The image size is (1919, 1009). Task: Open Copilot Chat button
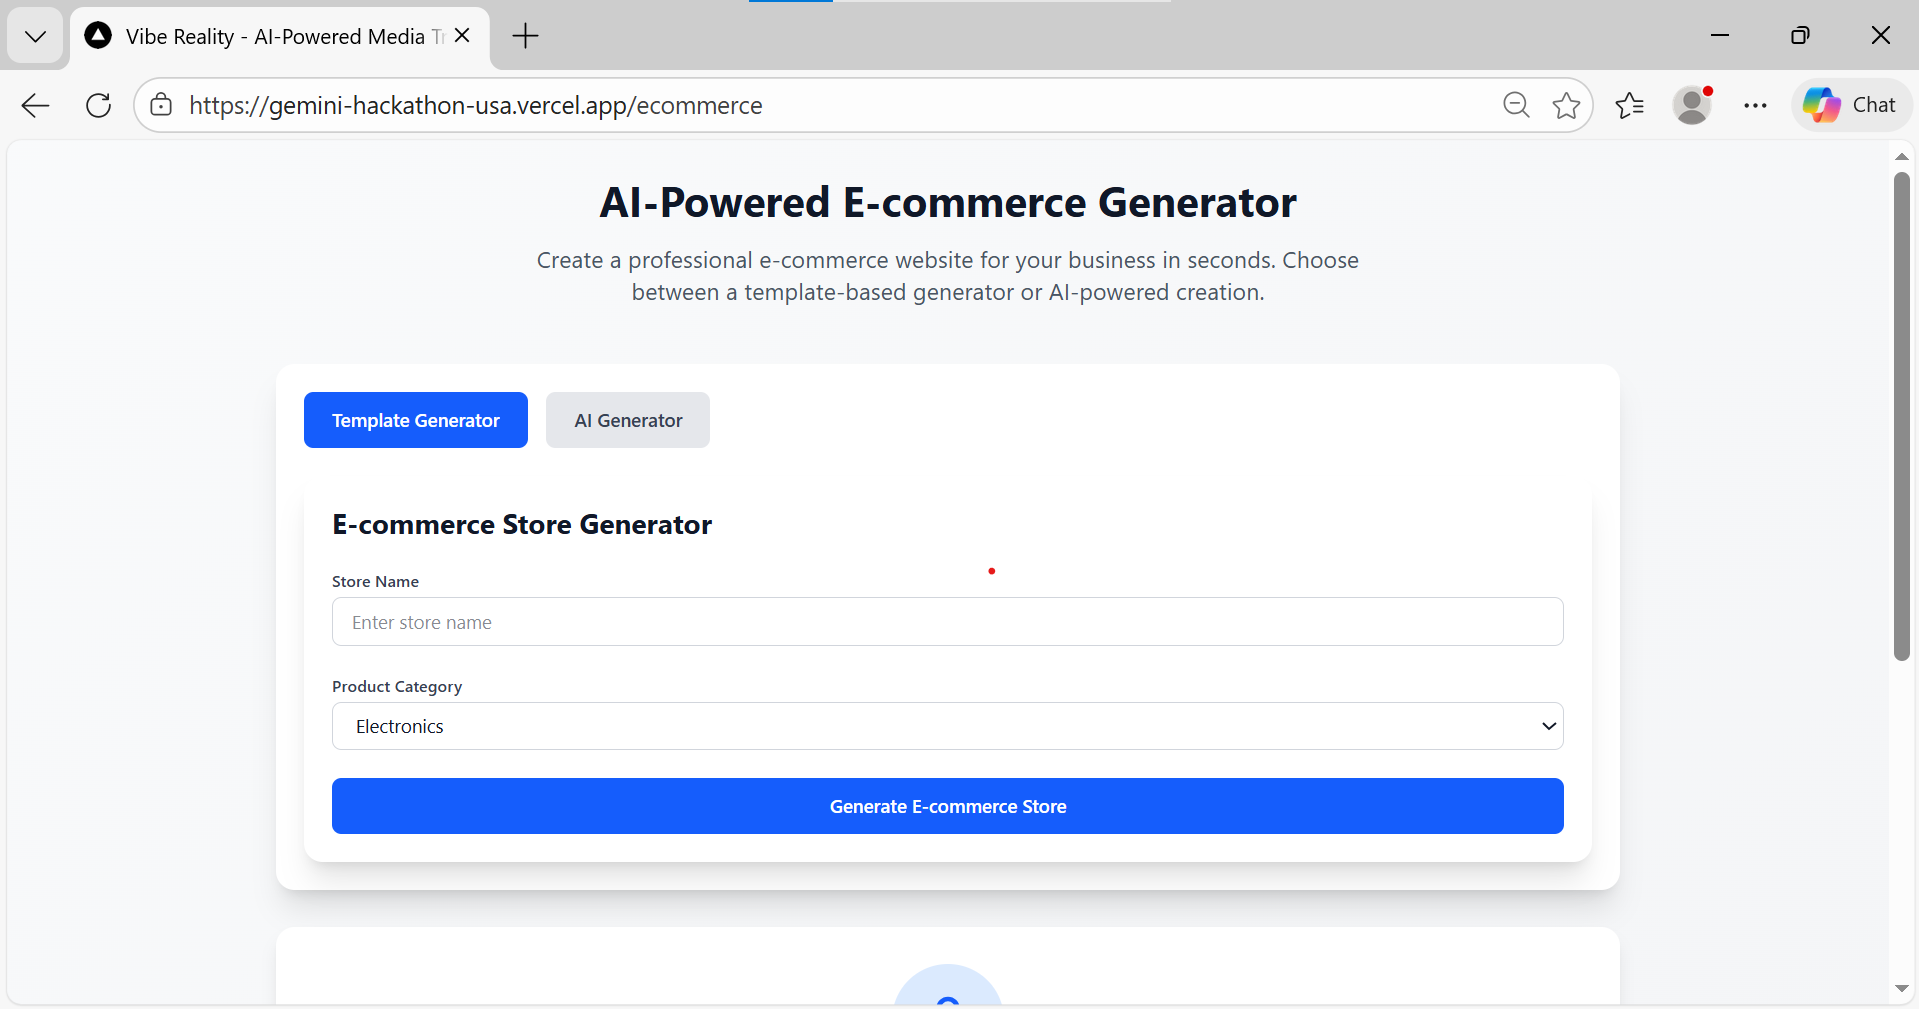coord(1851,105)
